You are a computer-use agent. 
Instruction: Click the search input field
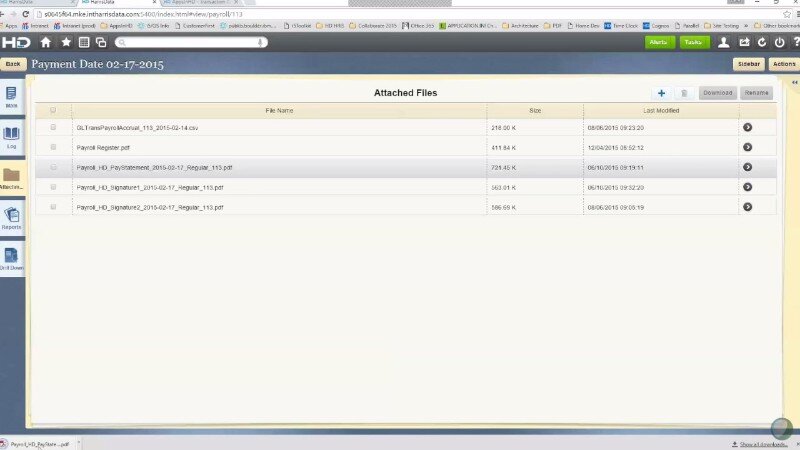(190, 42)
